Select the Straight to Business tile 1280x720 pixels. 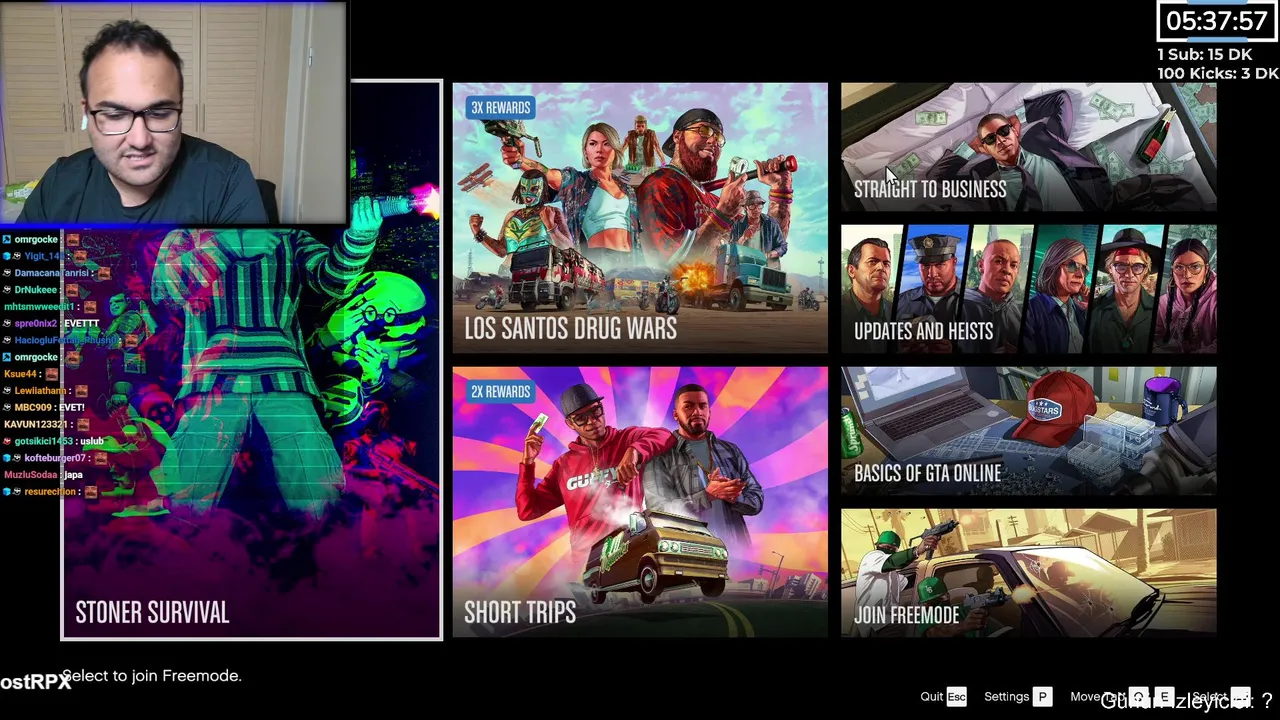(1028, 147)
